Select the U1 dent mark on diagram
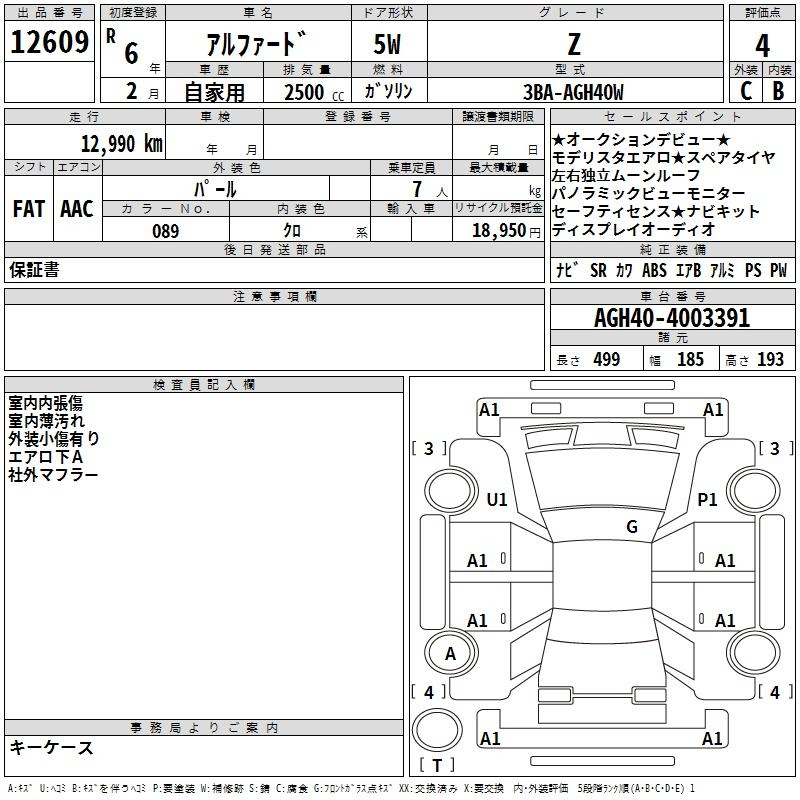The image size is (800, 800). [x=497, y=499]
